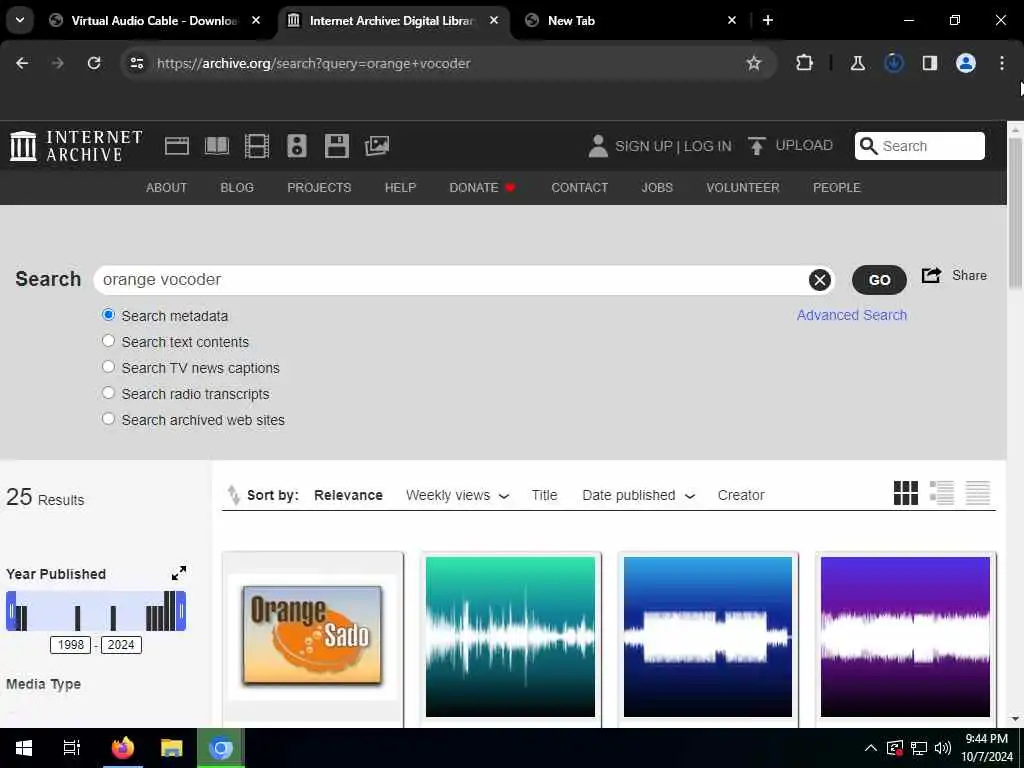This screenshot has width=1024, height=768.
Task: Select the Search metadata radio button
Action: pos(108,315)
